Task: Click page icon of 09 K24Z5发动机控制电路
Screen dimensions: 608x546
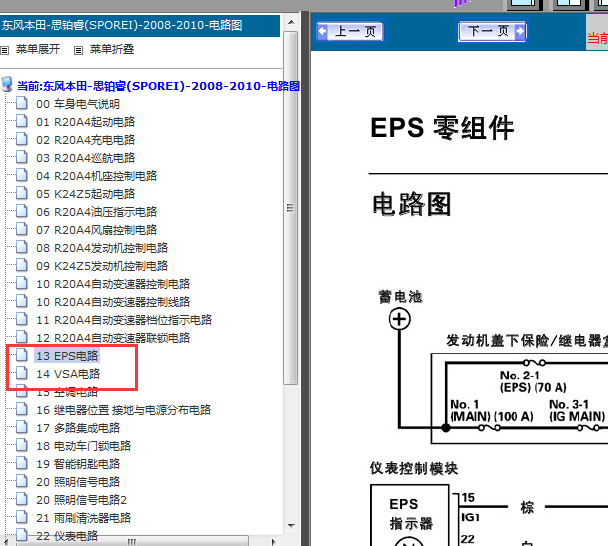Action: 22,265
